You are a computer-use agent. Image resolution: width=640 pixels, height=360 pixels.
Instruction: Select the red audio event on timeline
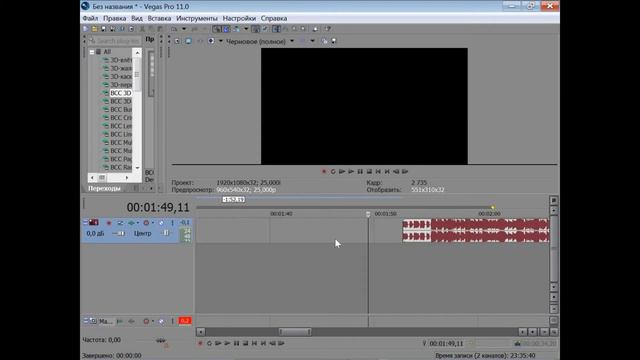(476, 231)
